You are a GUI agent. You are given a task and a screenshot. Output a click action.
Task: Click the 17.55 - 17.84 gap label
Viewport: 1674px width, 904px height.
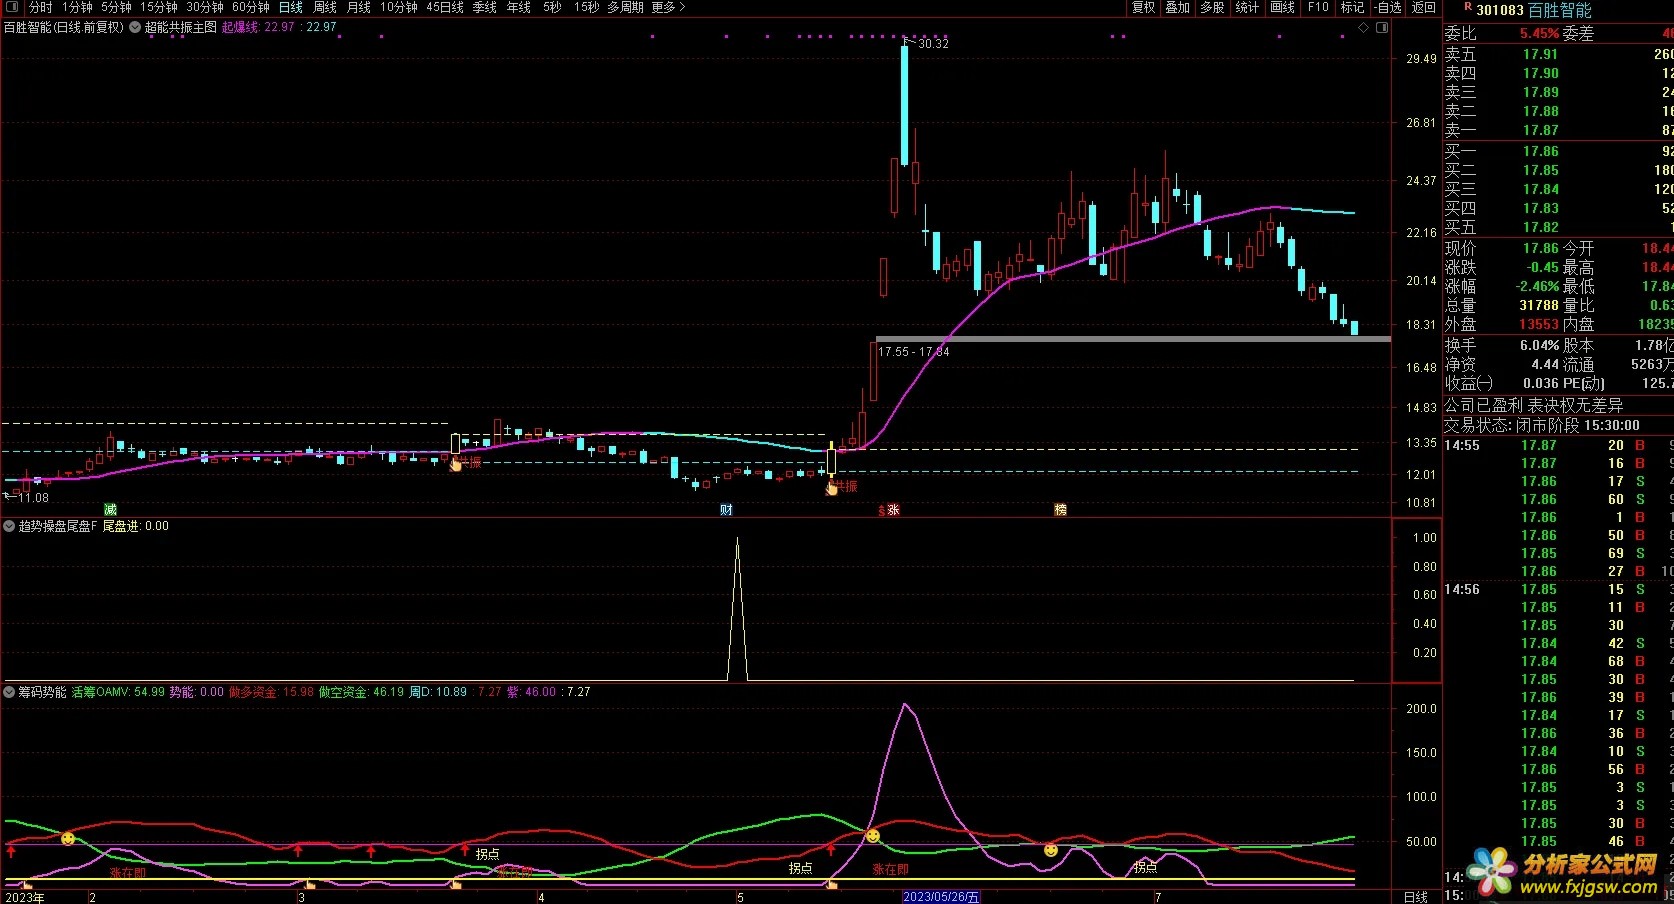(914, 352)
